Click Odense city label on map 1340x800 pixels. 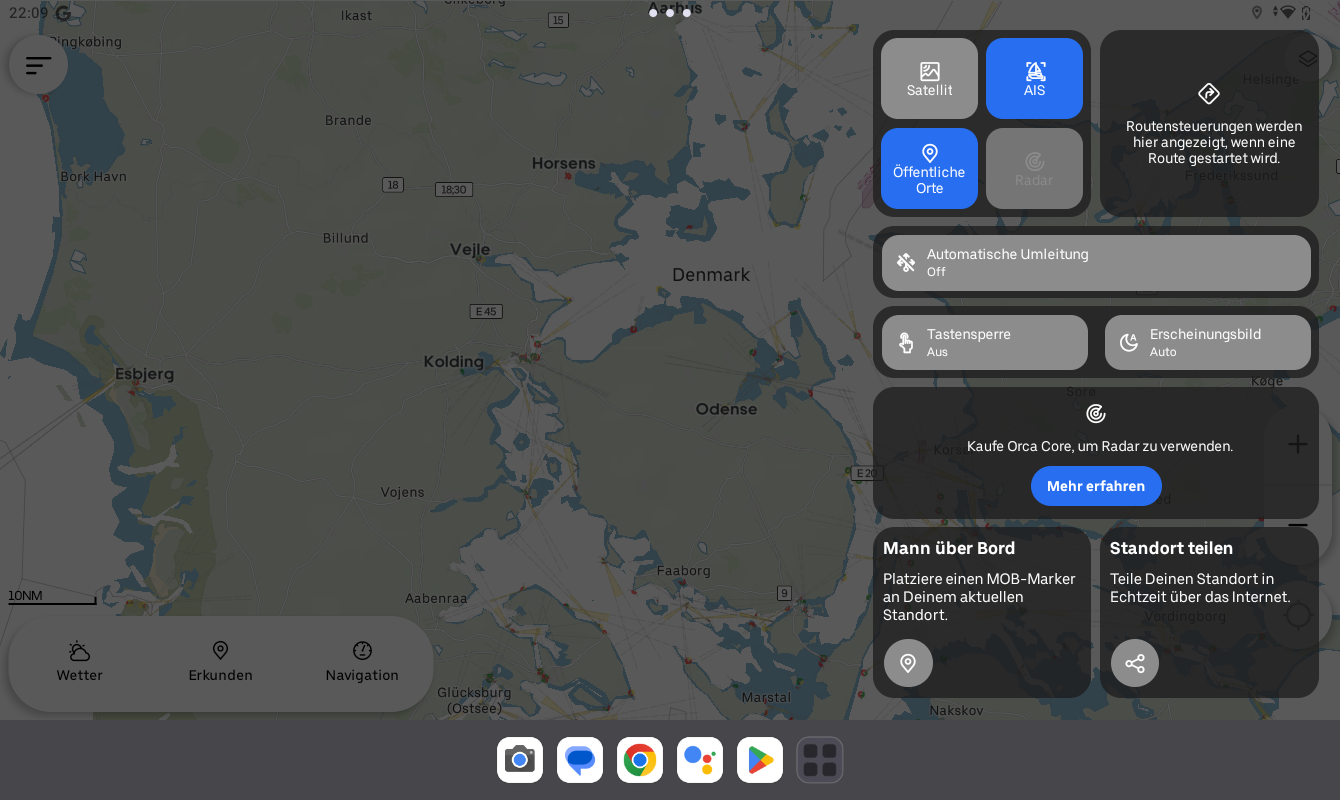[726, 409]
